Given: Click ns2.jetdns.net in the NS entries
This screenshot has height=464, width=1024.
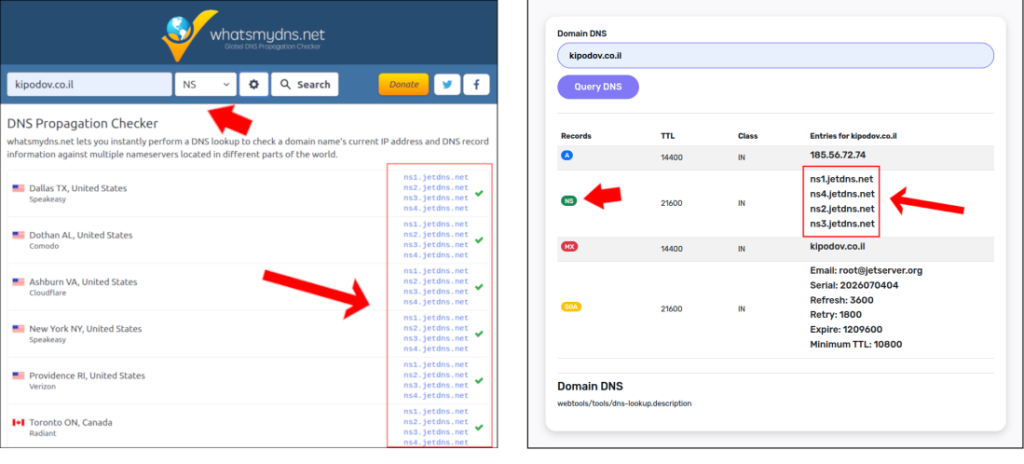Looking at the screenshot, I should [x=842, y=209].
